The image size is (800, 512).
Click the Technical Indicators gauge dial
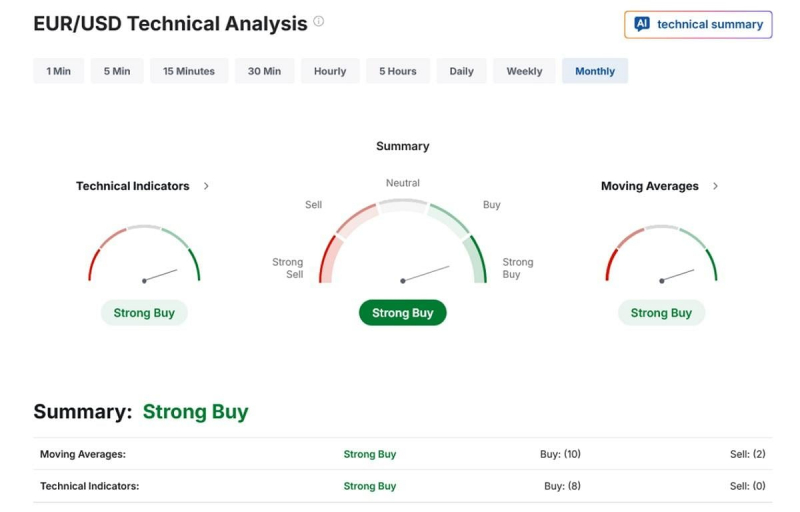coord(144,253)
